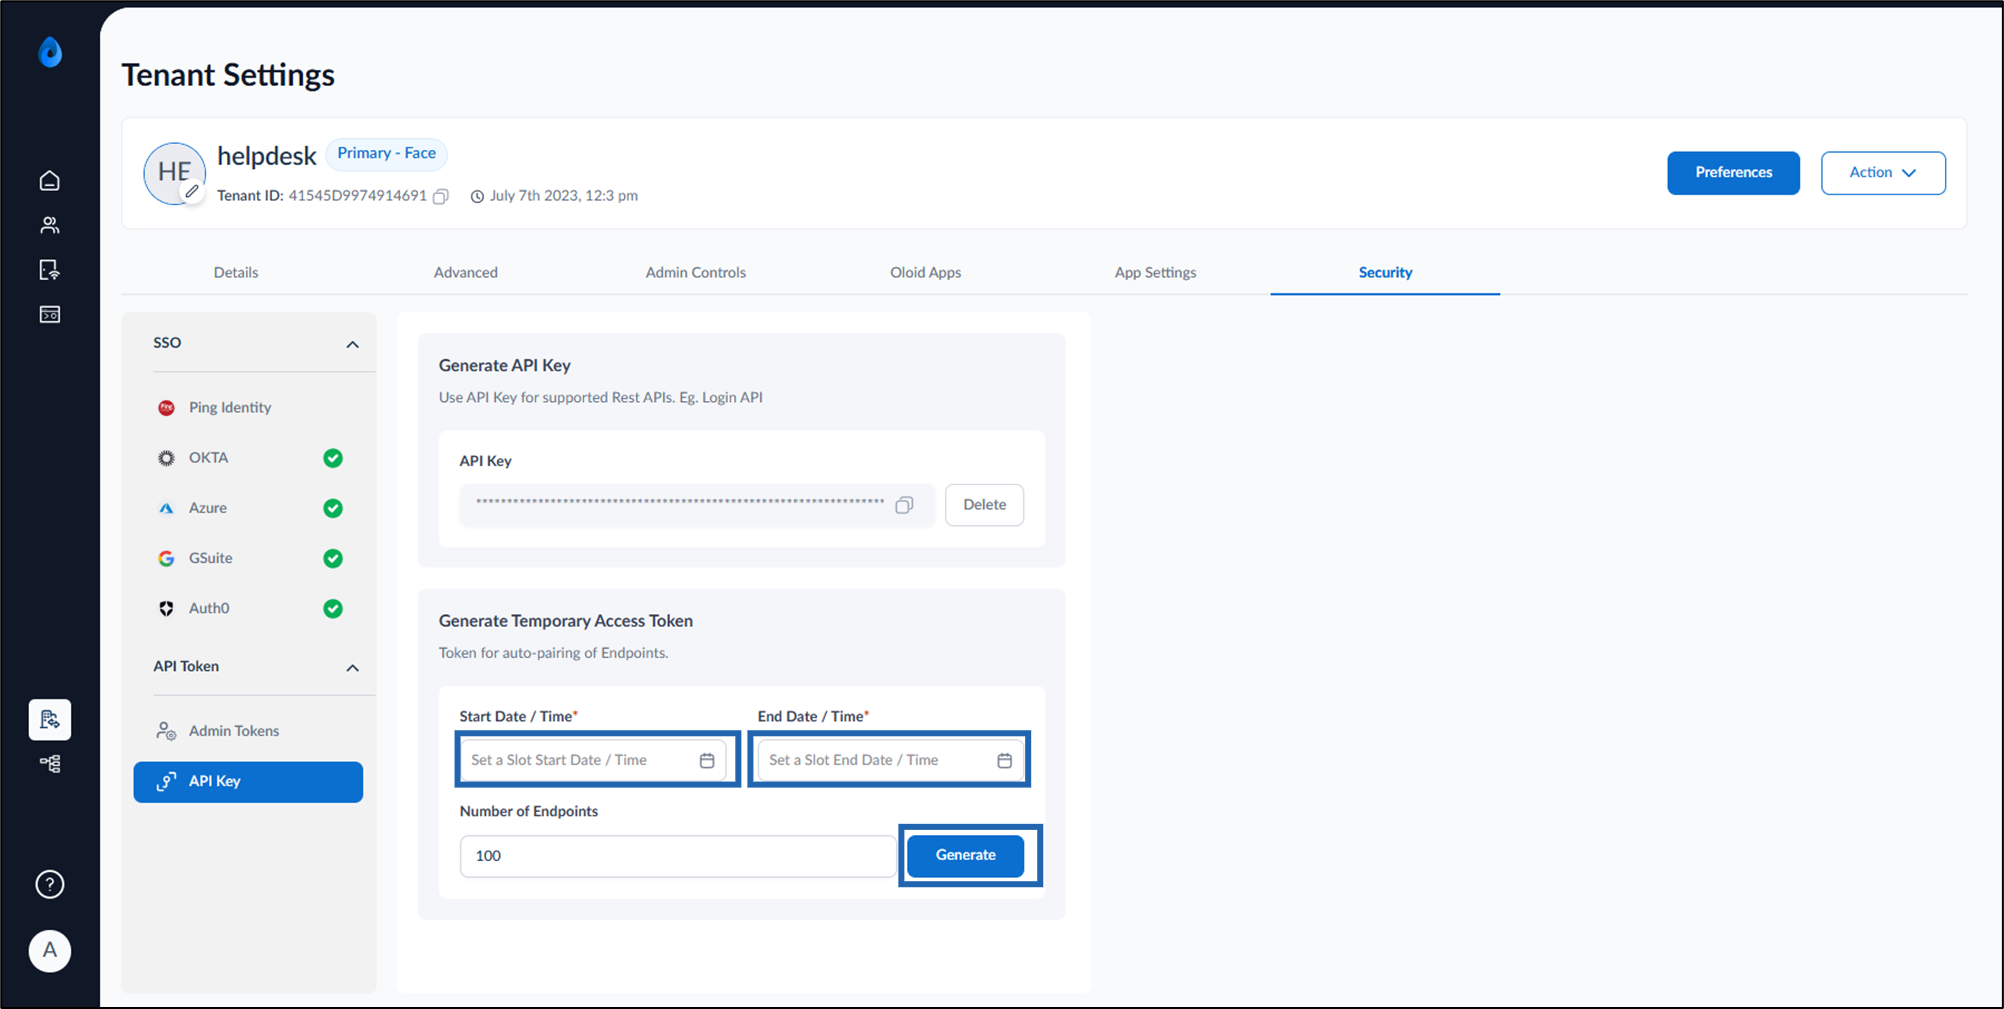Click 'Generate Temporary Access Token' heading
This screenshot has width=2004, height=1009.
[566, 621]
